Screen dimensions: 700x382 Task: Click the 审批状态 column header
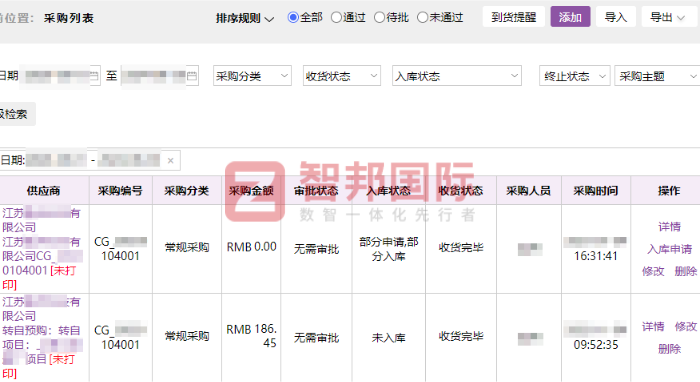click(x=316, y=191)
